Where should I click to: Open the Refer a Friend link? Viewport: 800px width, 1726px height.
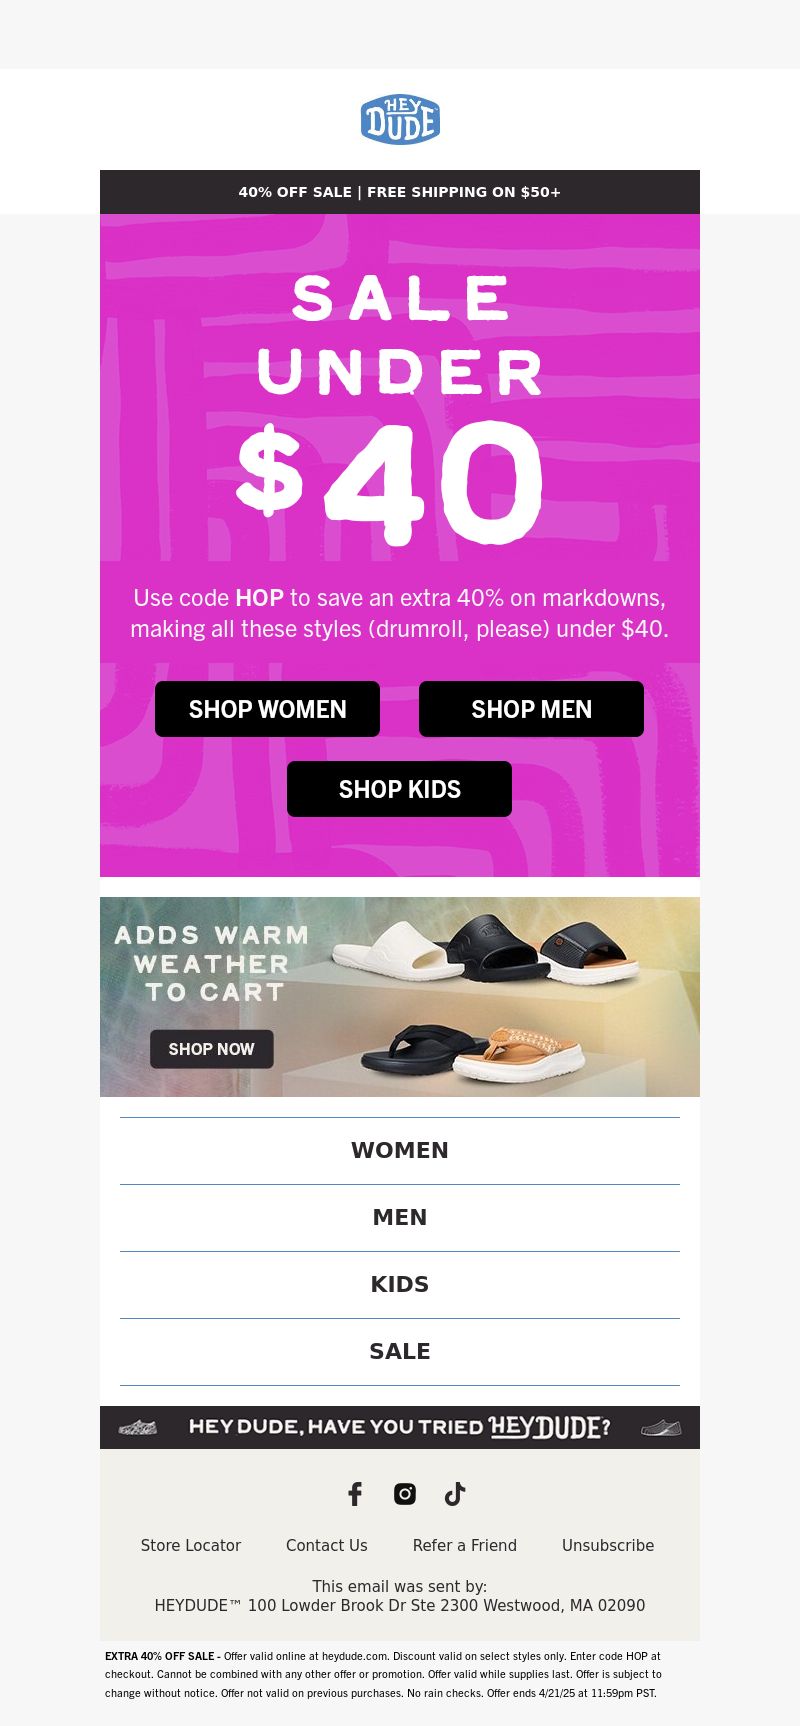pos(465,1545)
